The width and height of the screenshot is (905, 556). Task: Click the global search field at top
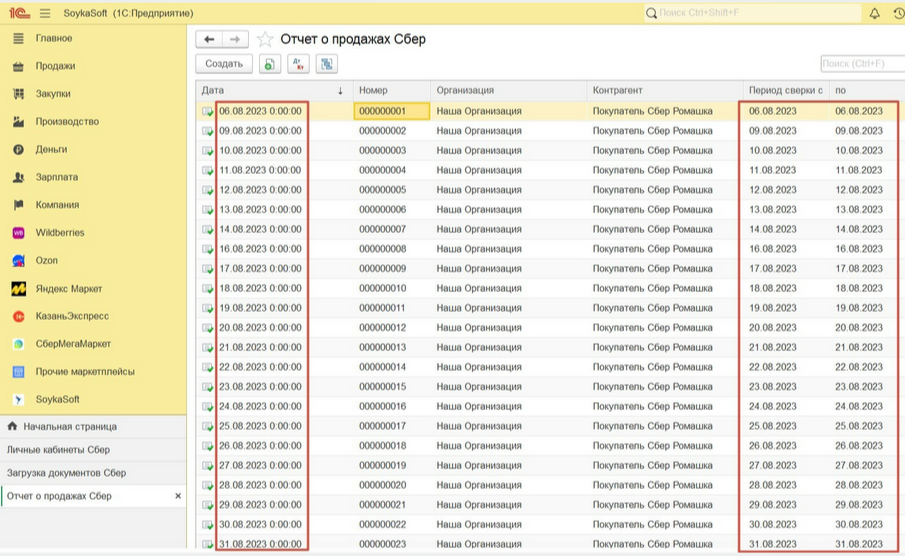click(x=755, y=13)
